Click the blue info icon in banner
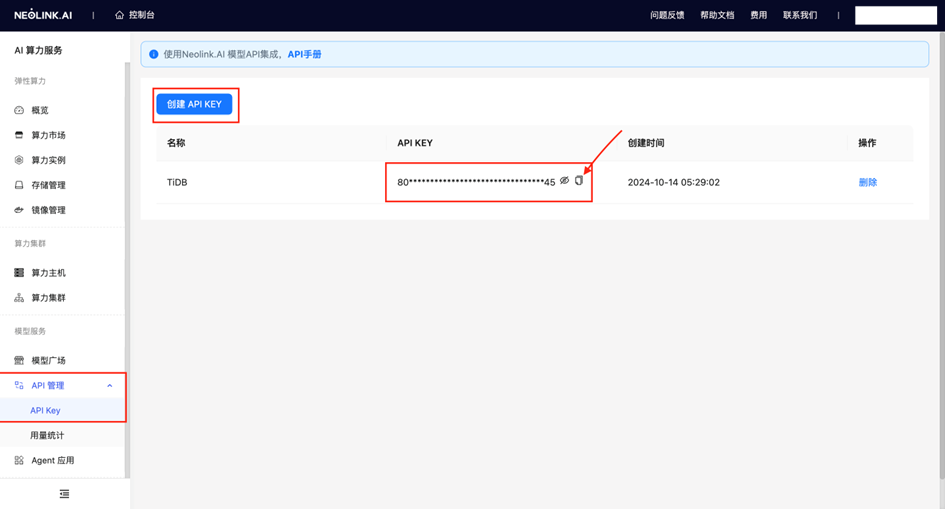 [154, 54]
